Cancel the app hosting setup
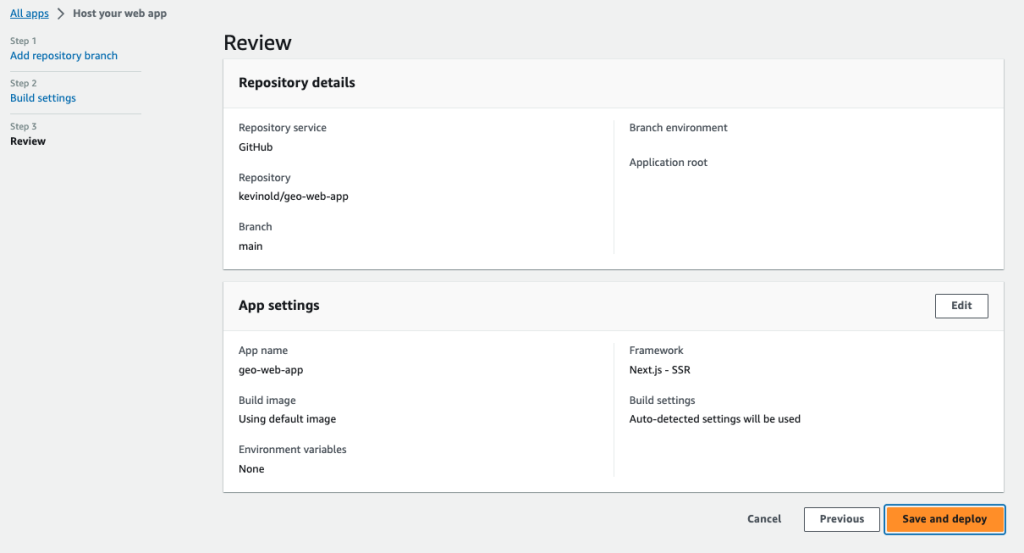 (x=764, y=519)
